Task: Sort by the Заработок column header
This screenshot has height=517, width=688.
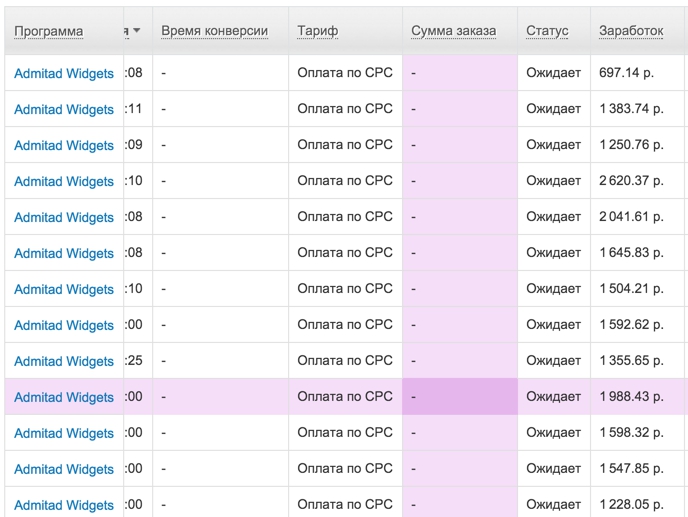Action: tap(631, 31)
